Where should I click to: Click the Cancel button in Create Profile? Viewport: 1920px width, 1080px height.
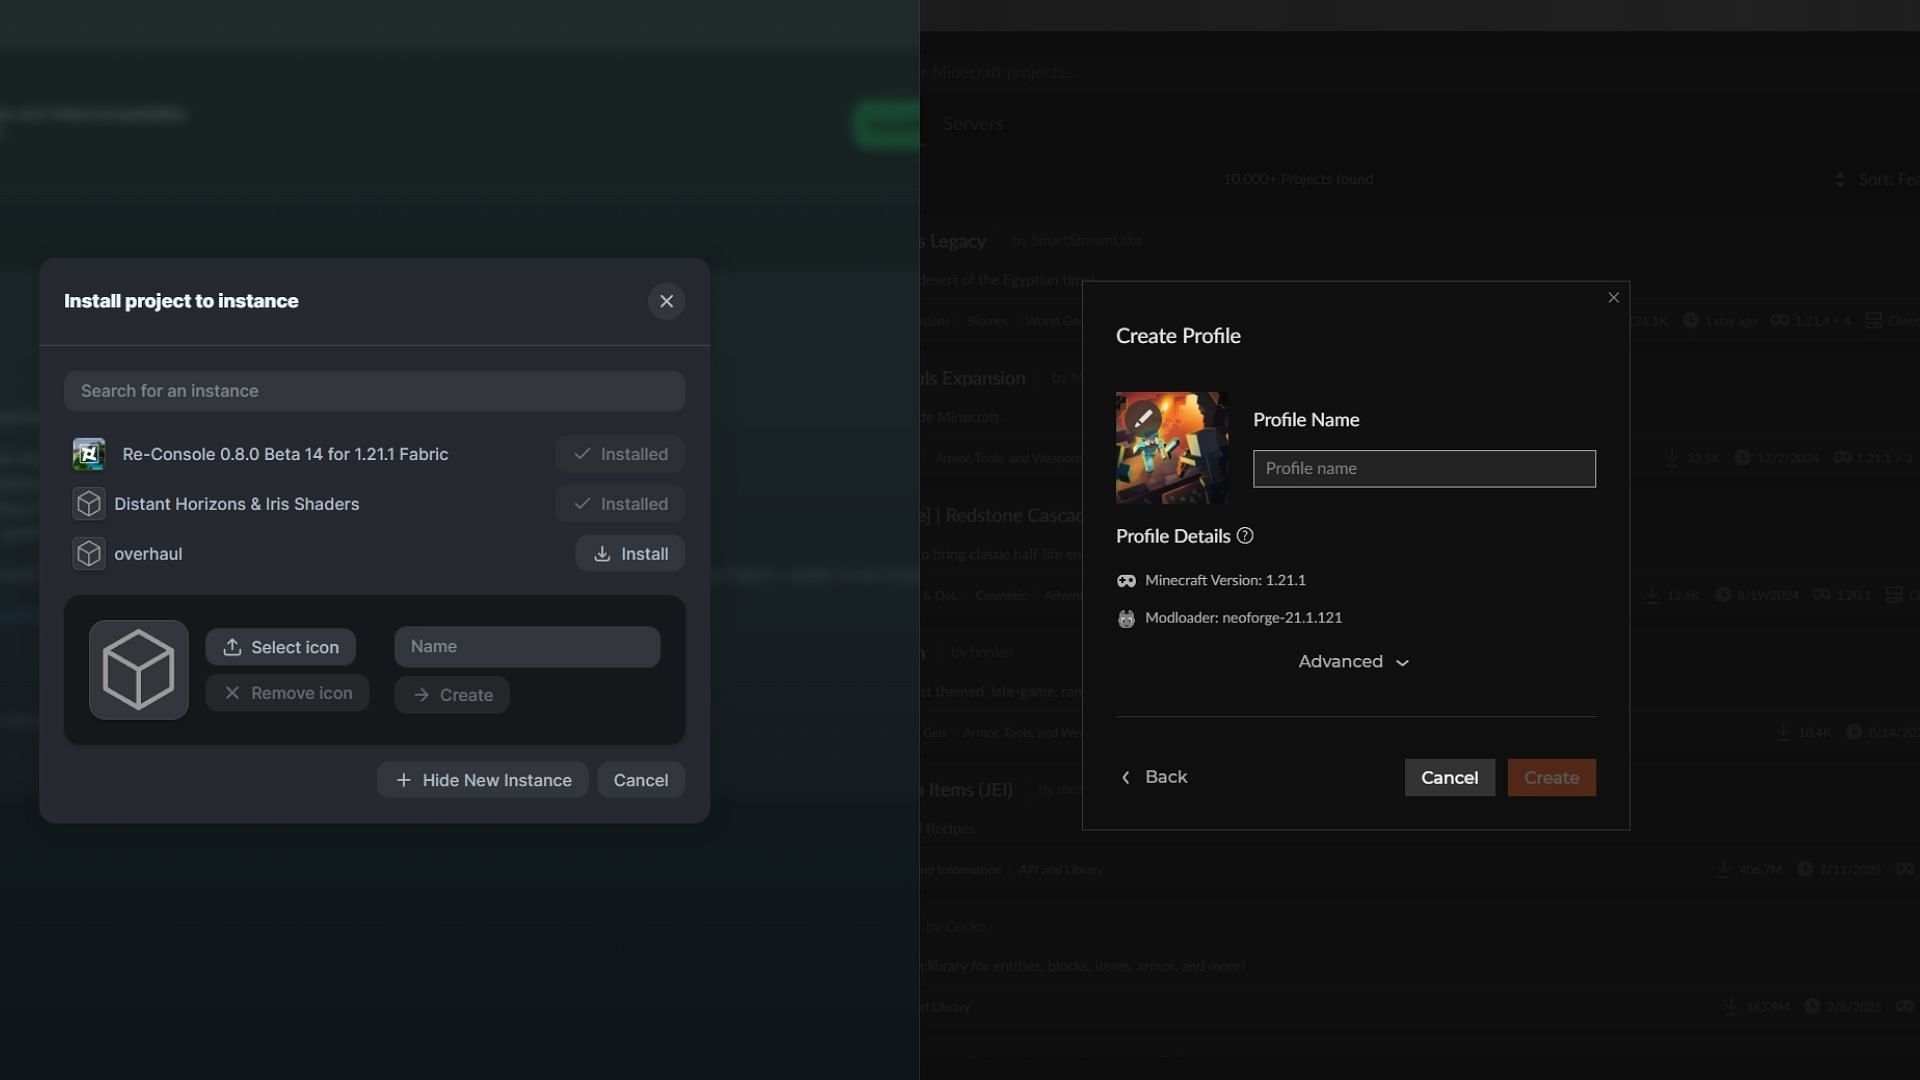pos(1449,777)
